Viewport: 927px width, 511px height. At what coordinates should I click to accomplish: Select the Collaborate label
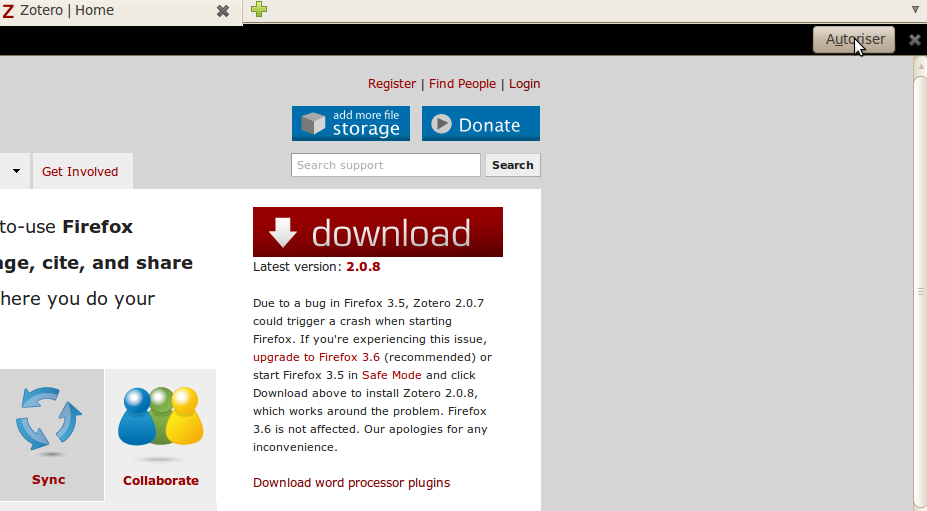[x=161, y=481]
